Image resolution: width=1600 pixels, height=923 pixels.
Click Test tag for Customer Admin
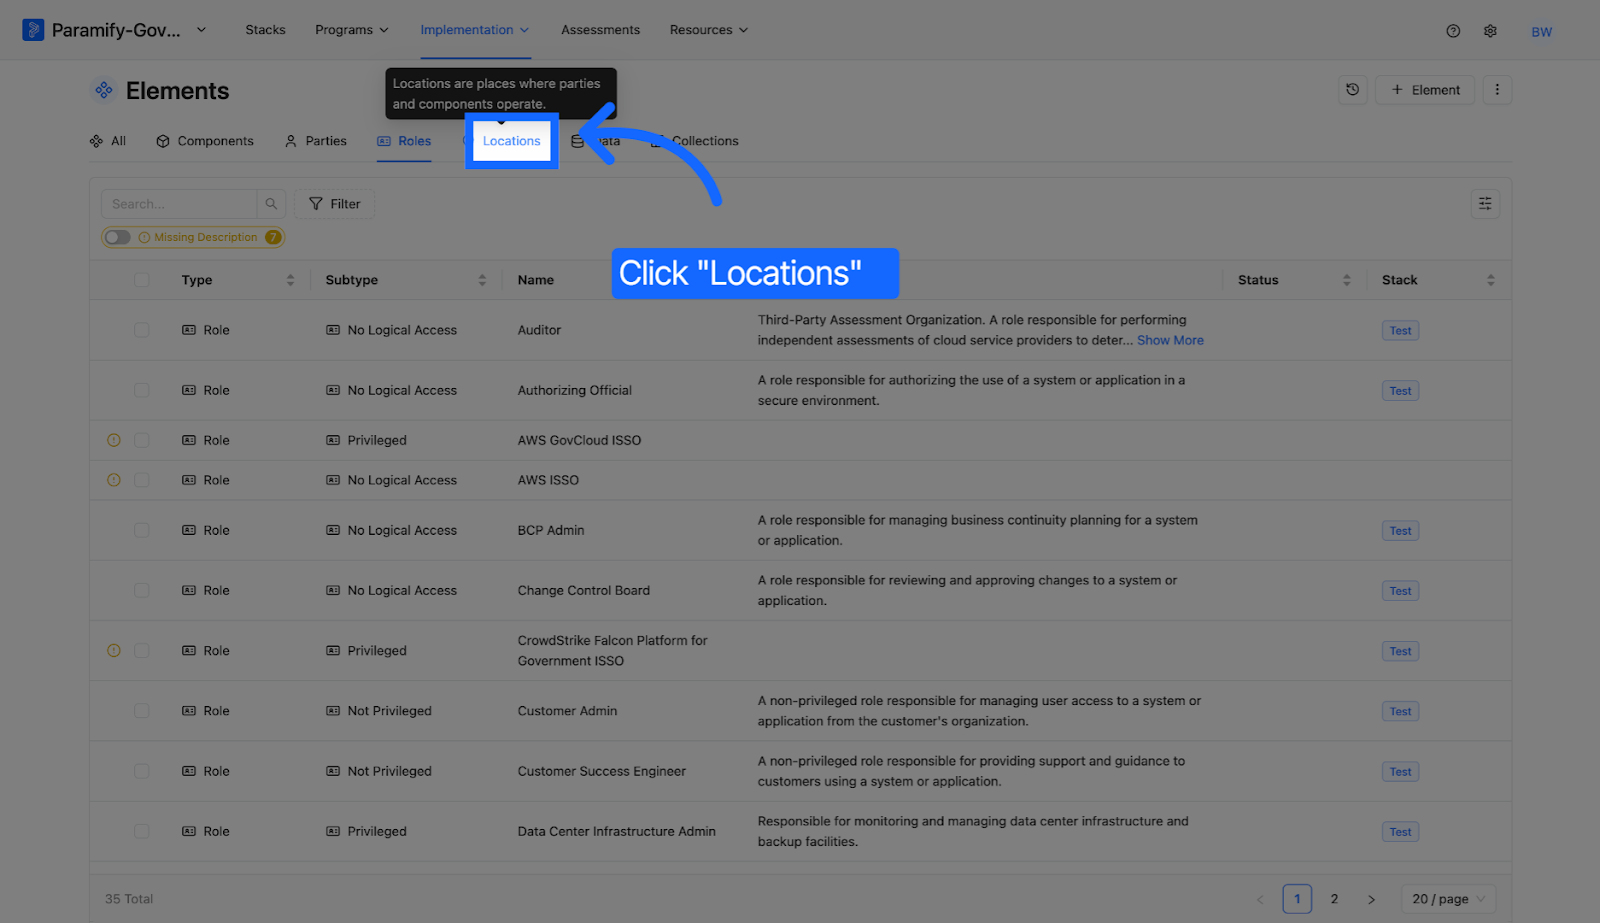coord(1400,712)
